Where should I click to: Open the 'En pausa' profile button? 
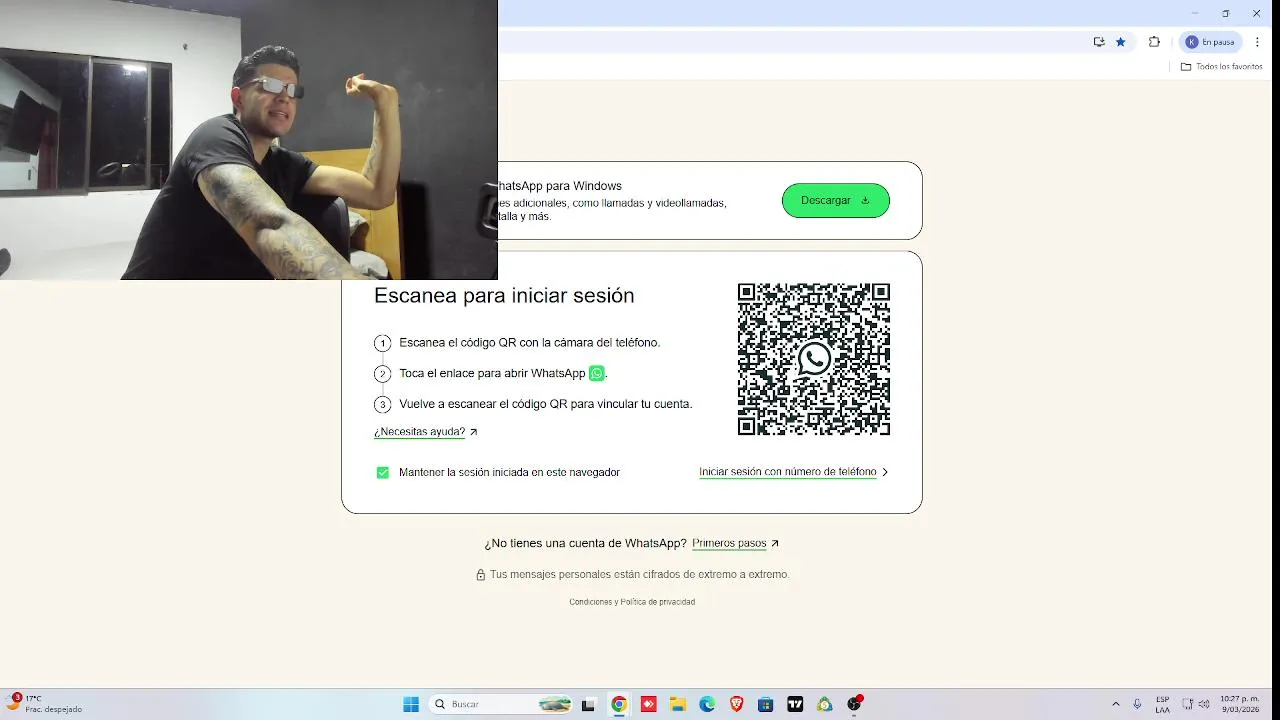[1210, 42]
